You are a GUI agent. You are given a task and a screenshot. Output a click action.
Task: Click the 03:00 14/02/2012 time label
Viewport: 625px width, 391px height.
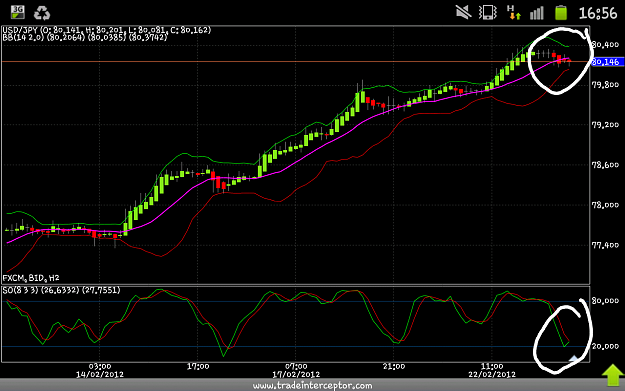tap(100, 370)
